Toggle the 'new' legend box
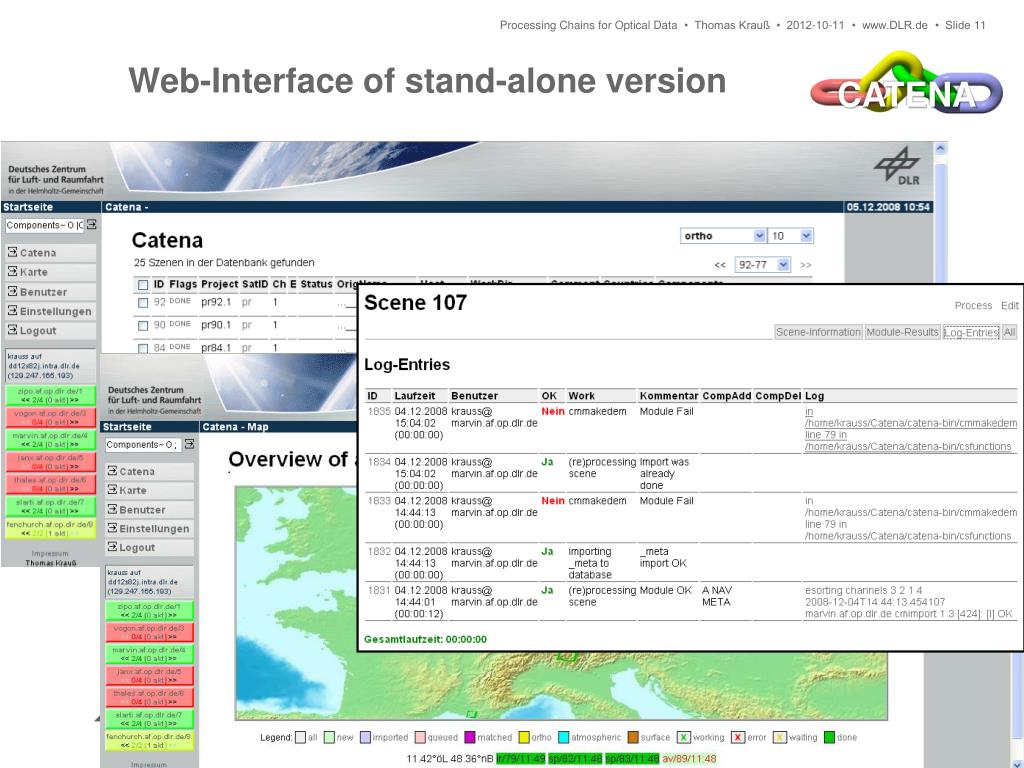The width and height of the screenshot is (1024, 768). (330, 737)
